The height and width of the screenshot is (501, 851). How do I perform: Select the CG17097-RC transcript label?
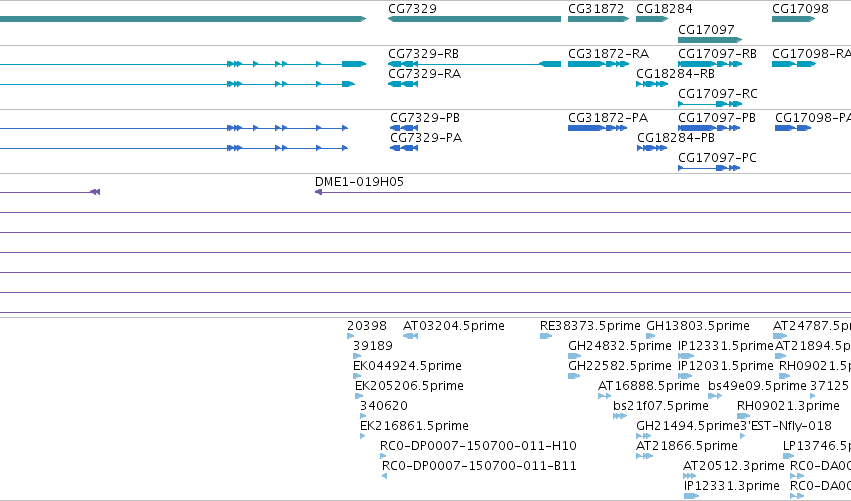coord(717,94)
